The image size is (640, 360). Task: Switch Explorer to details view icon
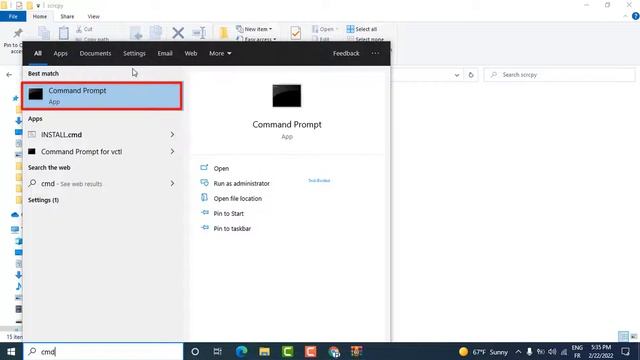point(623,336)
